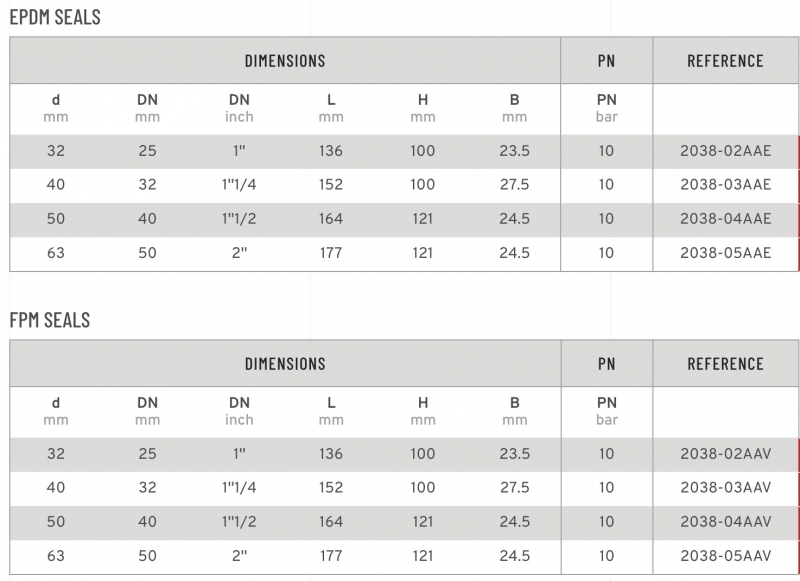Viewport: 800px width, 581px height.
Task: Click the 177 length value in EPDM table
Action: point(331,253)
